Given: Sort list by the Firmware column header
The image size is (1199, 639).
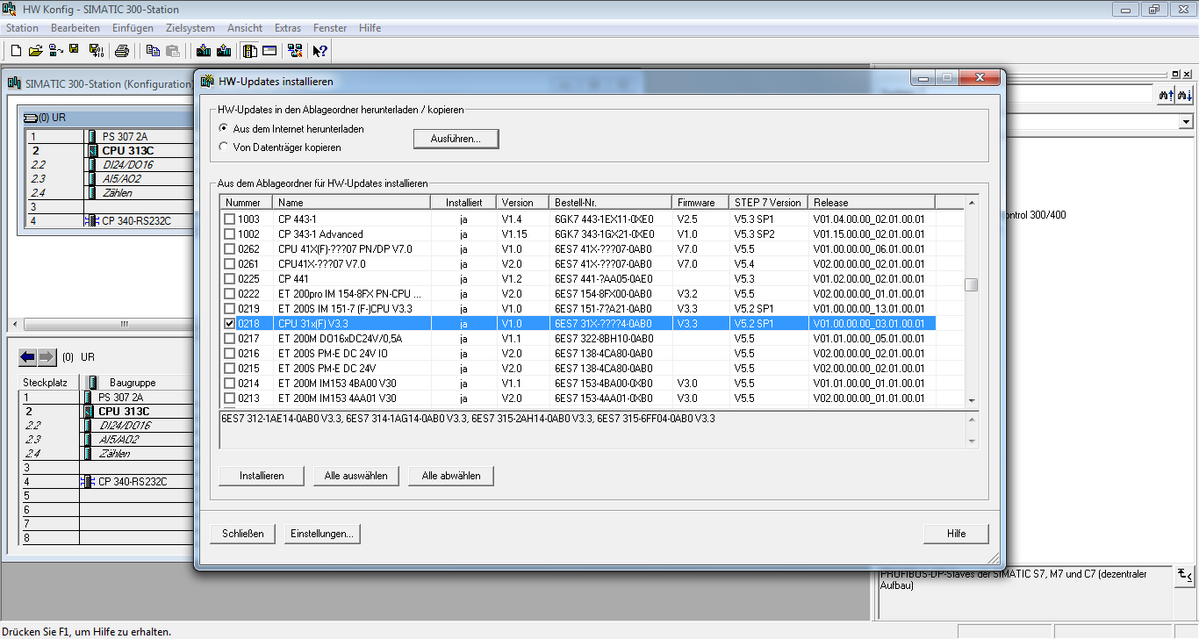Looking at the screenshot, I should click(695, 202).
